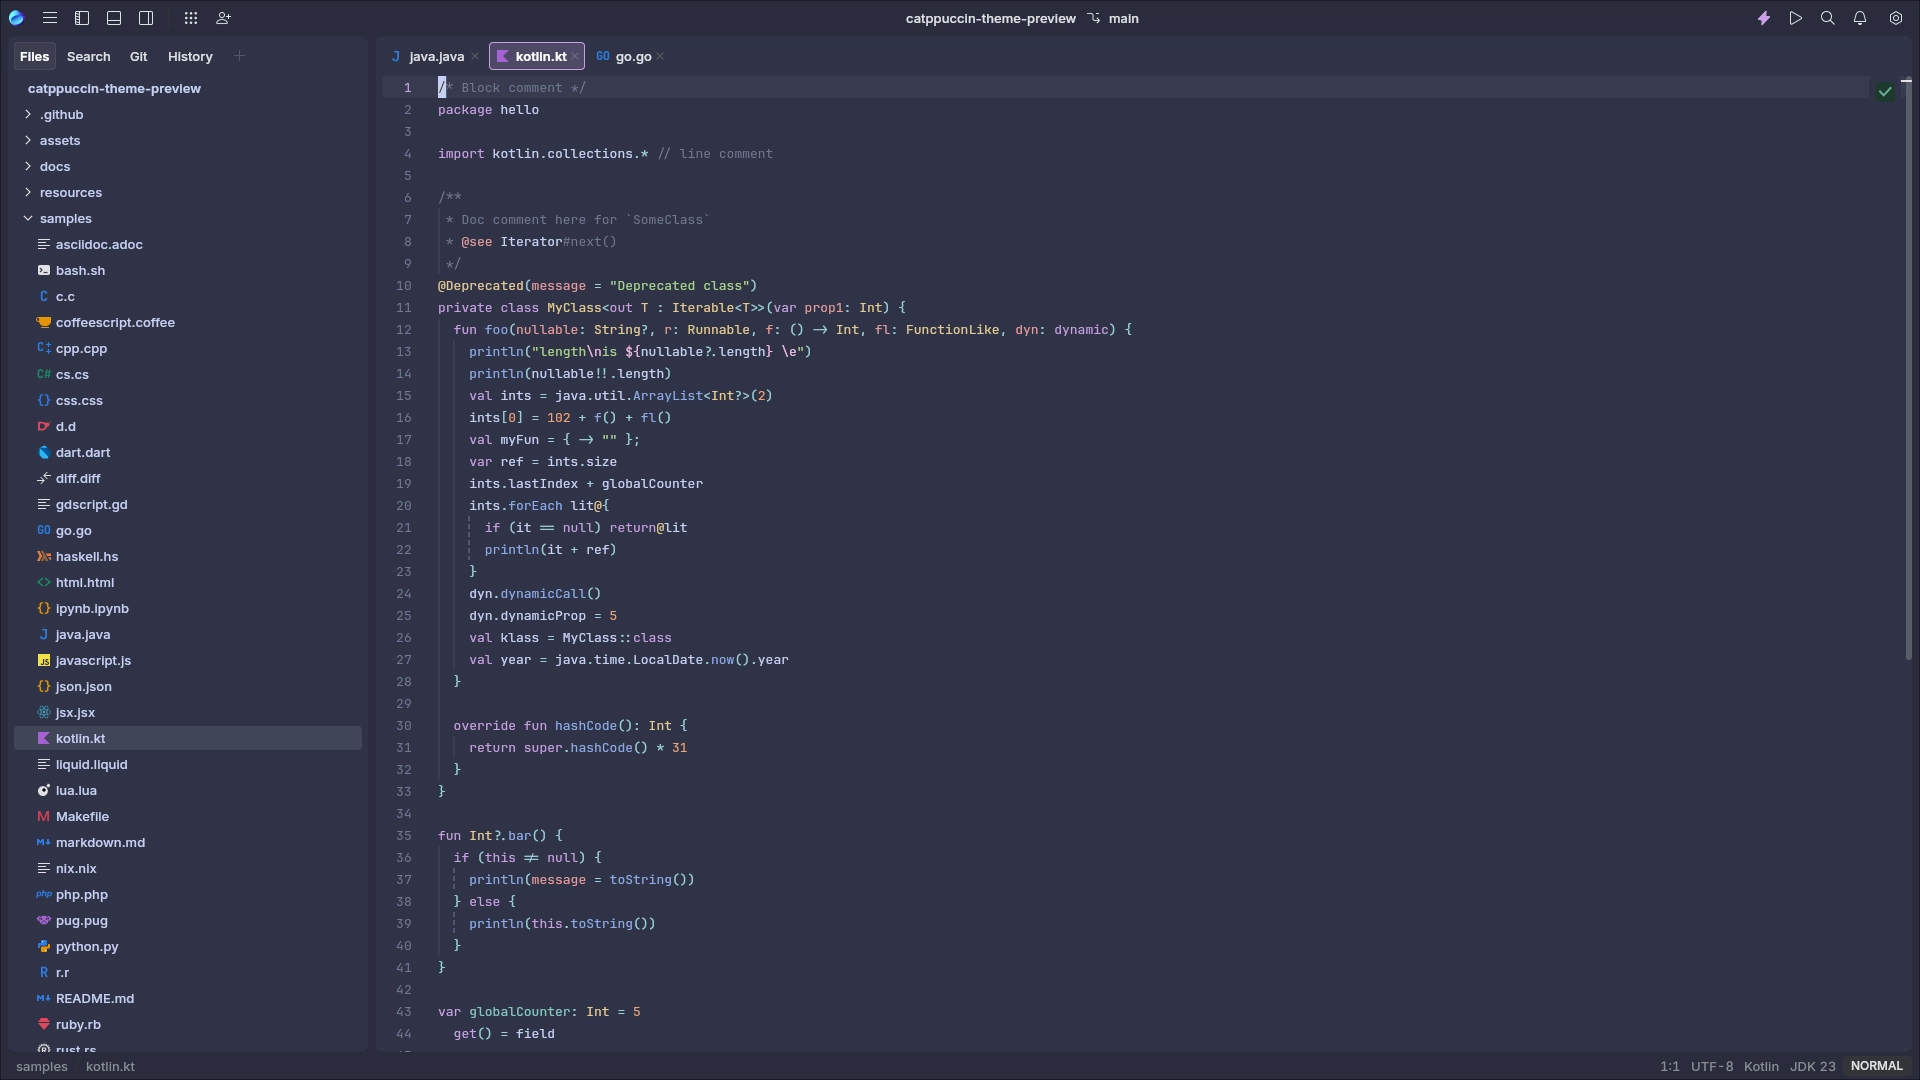Screen dimensions: 1920x1080
Task: Switch to the Git sidebar tab
Action: (138, 57)
